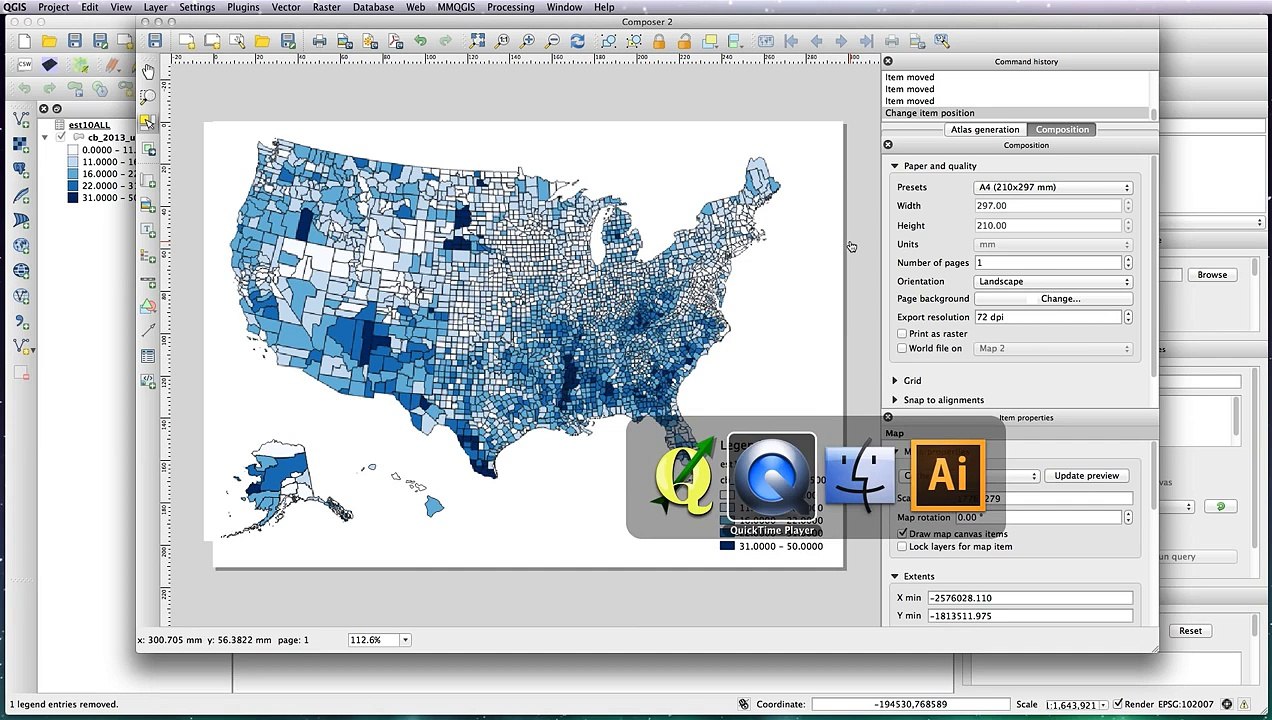This screenshot has width=1272, height=720.
Task: Choose the Add new map tool
Action: (x=148, y=179)
